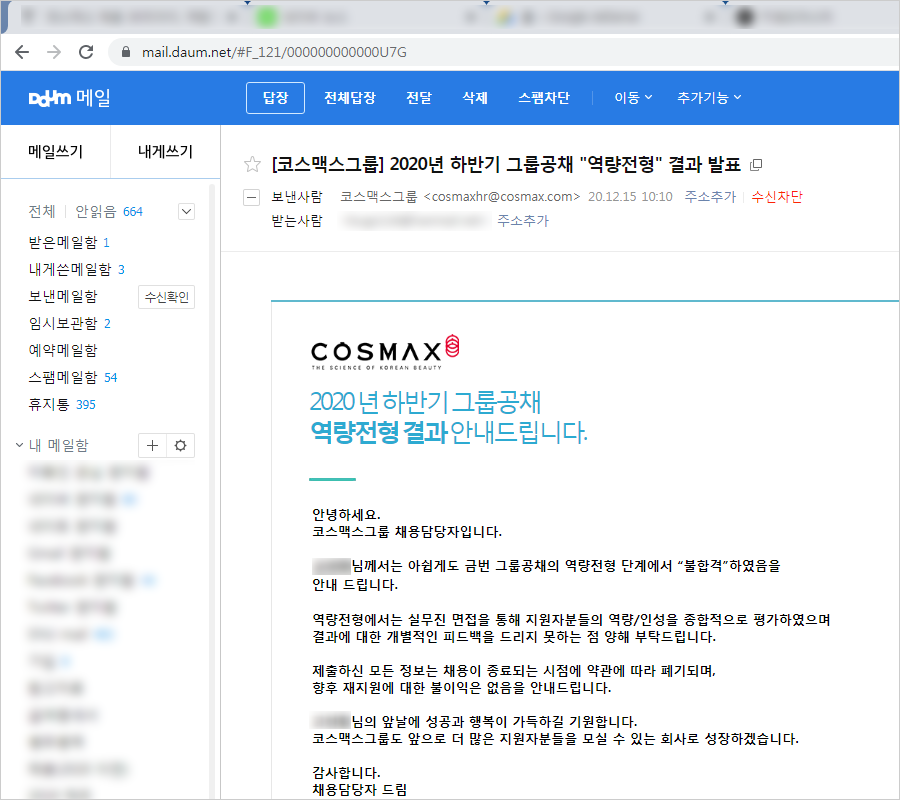Star this email with star icon
This screenshot has height=800, width=900.
252,165
